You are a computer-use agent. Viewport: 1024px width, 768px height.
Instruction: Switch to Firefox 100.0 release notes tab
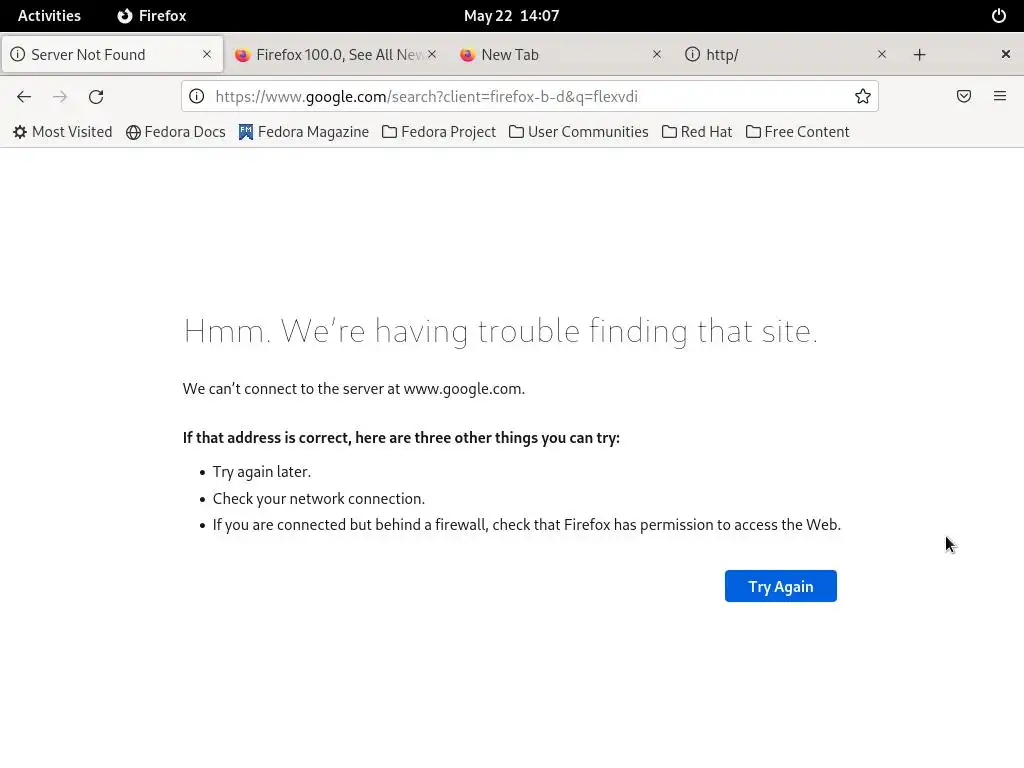pos(337,54)
